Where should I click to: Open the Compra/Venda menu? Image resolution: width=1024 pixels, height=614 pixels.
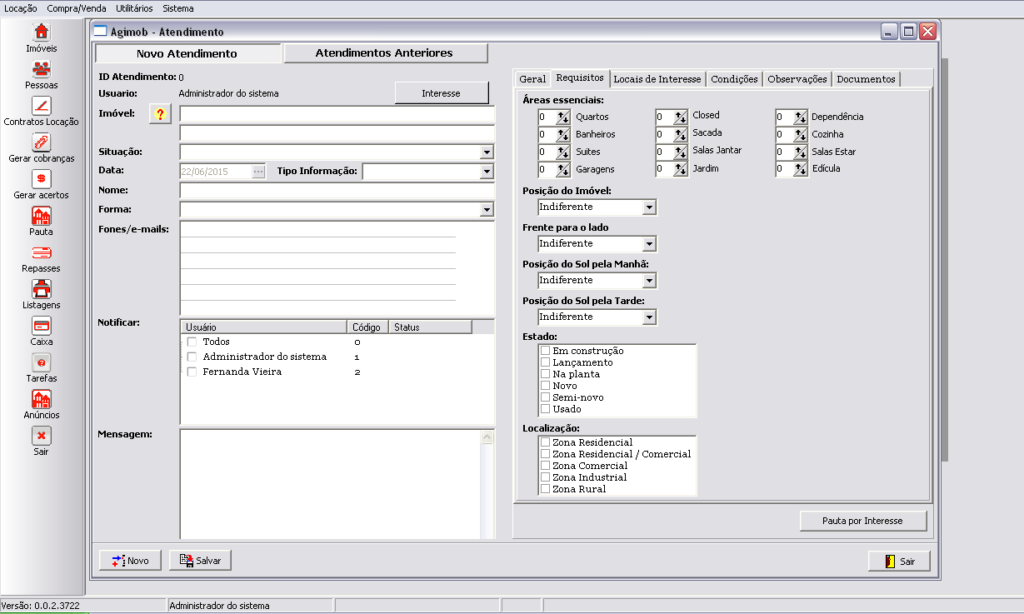(x=76, y=8)
